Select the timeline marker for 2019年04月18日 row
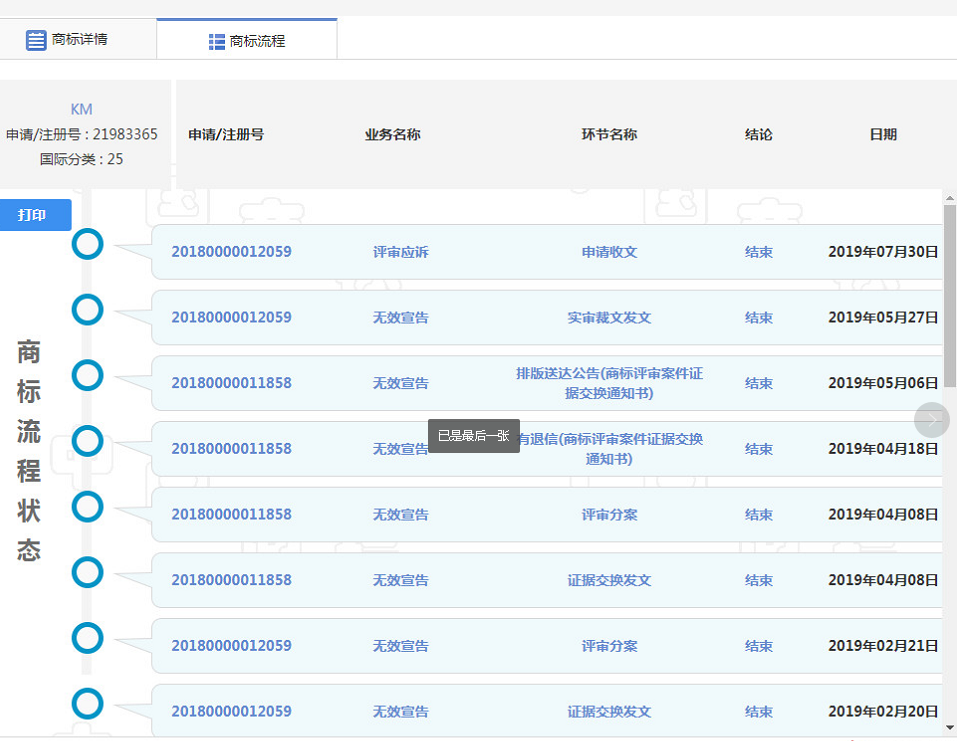This screenshot has width=957, height=741. pyautogui.click(x=88, y=441)
